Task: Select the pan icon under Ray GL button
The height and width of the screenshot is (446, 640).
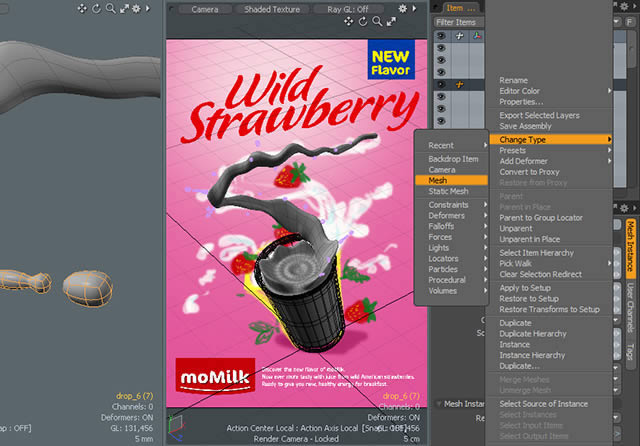Action: [x=349, y=22]
